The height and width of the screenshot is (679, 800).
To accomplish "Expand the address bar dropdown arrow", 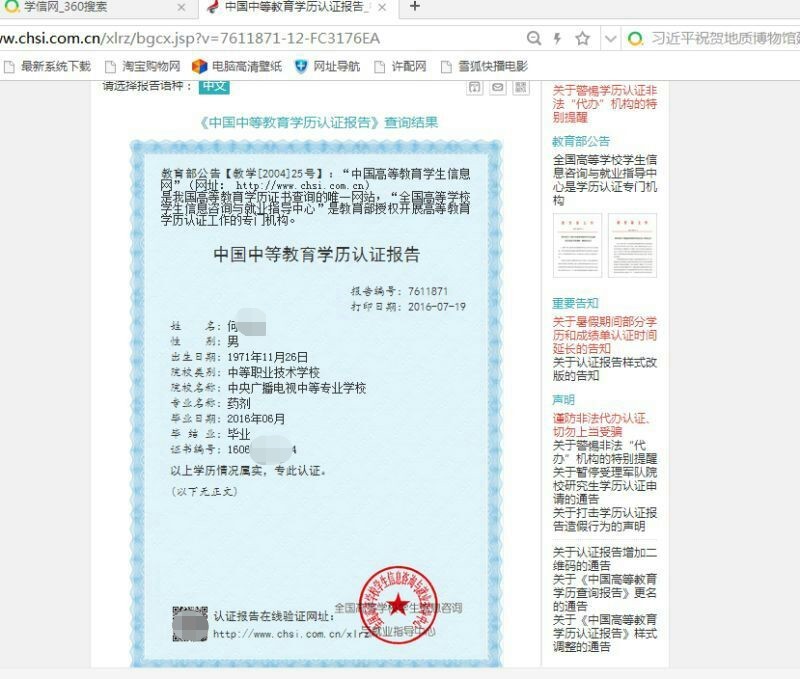I will pos(610,39).
